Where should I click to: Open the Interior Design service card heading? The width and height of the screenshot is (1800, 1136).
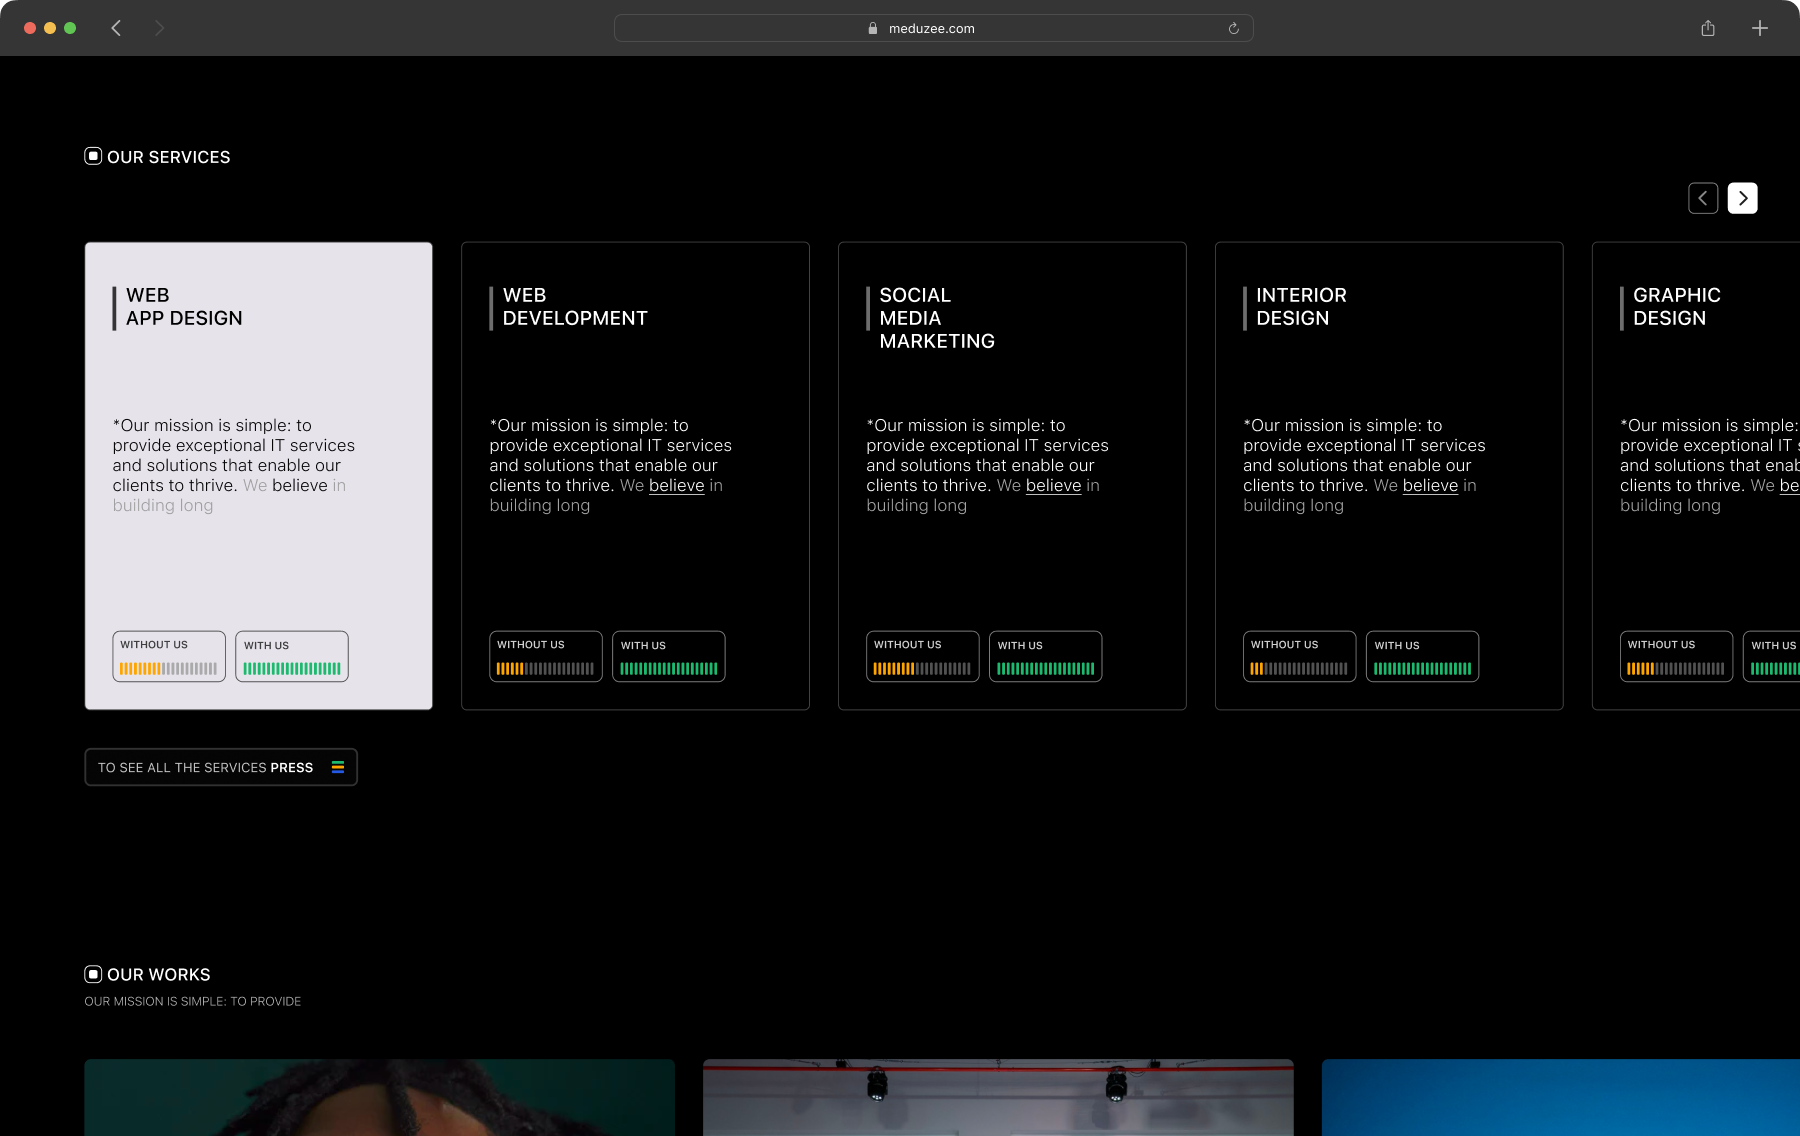pyautogui.click(x=1301, y=307)
